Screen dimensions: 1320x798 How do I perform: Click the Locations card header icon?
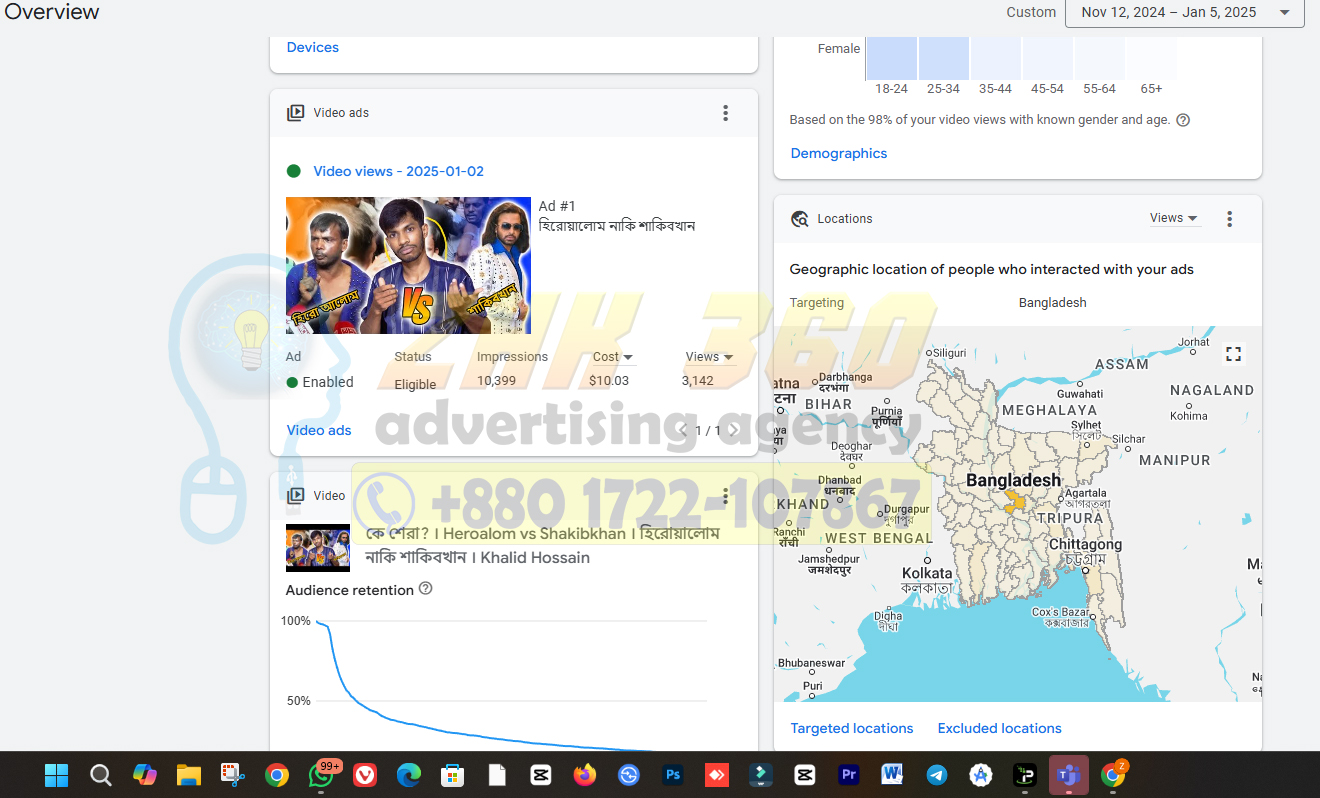pyautogui.click(x=799, y=219)
